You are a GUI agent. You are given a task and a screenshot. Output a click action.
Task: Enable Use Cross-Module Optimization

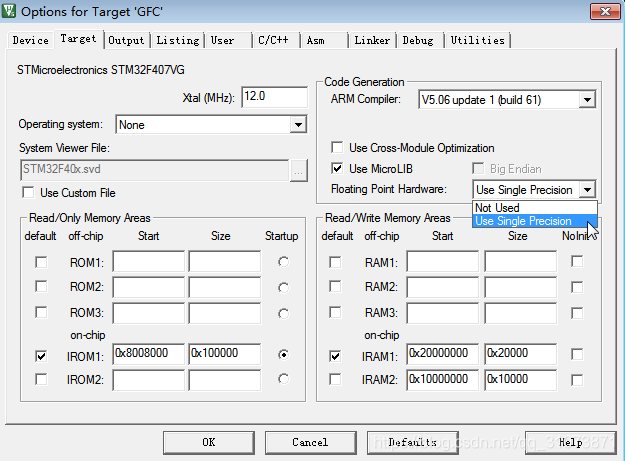click(x=337, y=147)
